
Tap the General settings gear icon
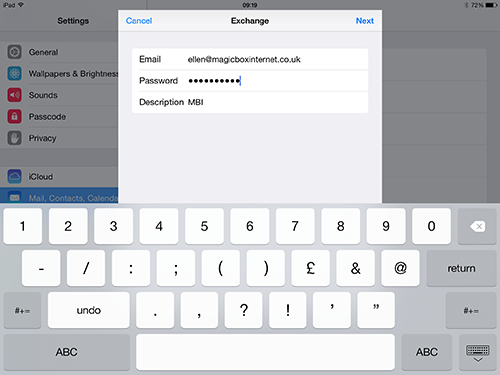pos(14,52)
